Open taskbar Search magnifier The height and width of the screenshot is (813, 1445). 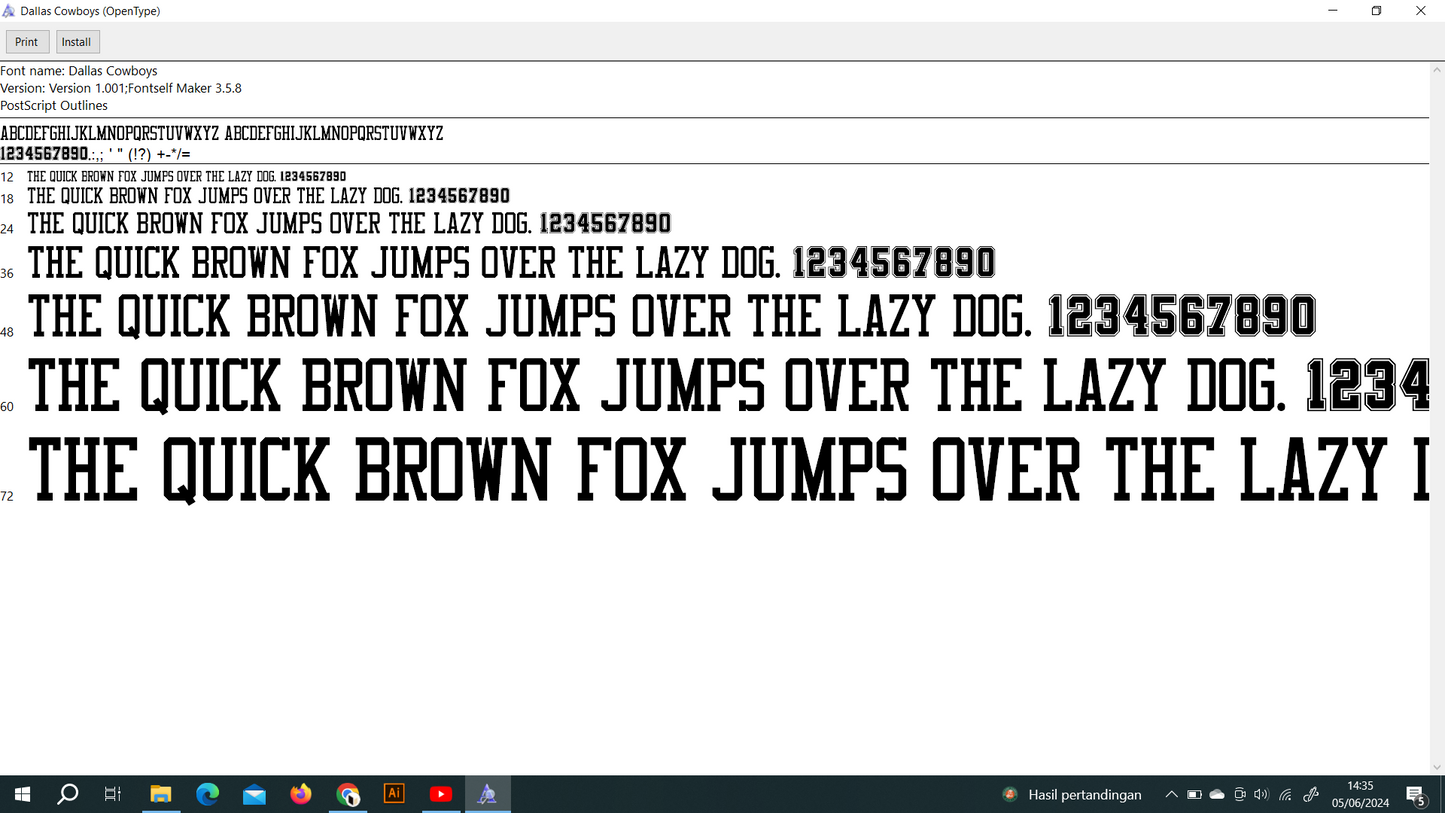click(x=67, y=794)
